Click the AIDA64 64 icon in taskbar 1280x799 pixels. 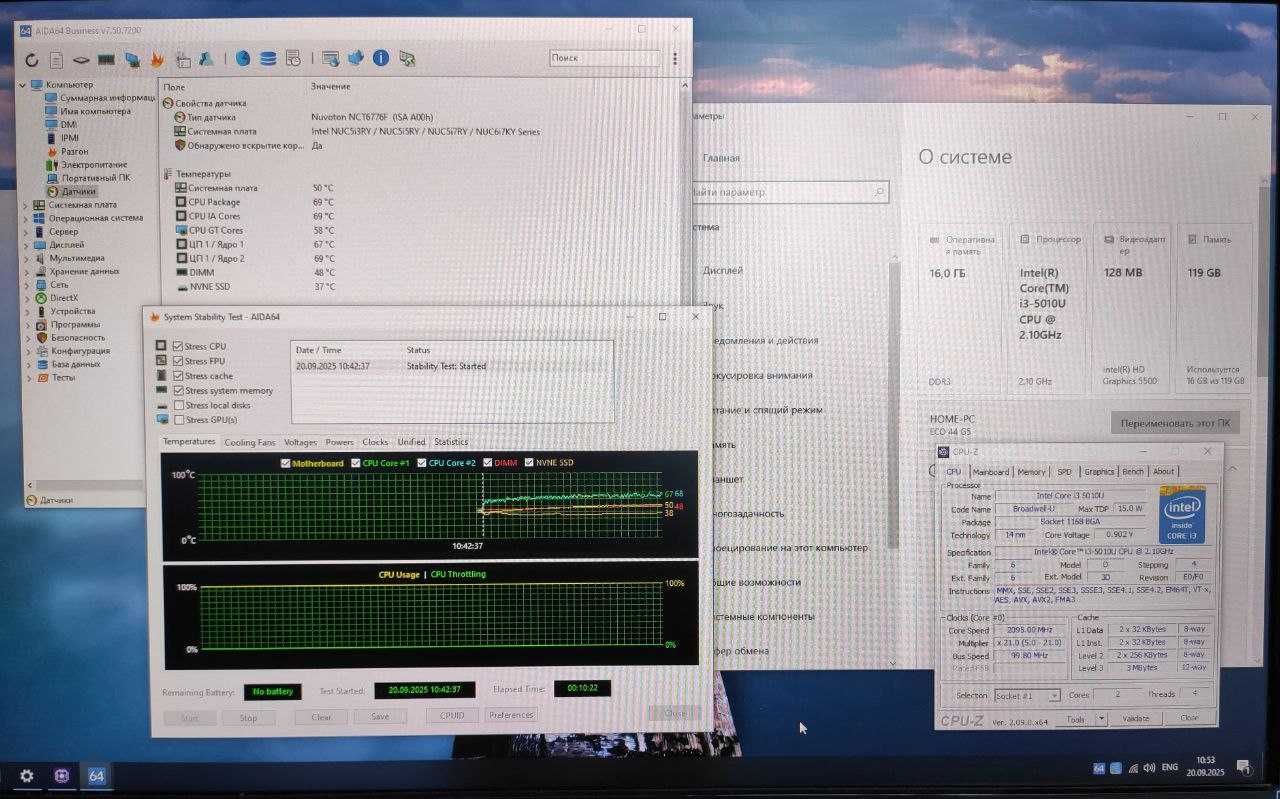97,775
